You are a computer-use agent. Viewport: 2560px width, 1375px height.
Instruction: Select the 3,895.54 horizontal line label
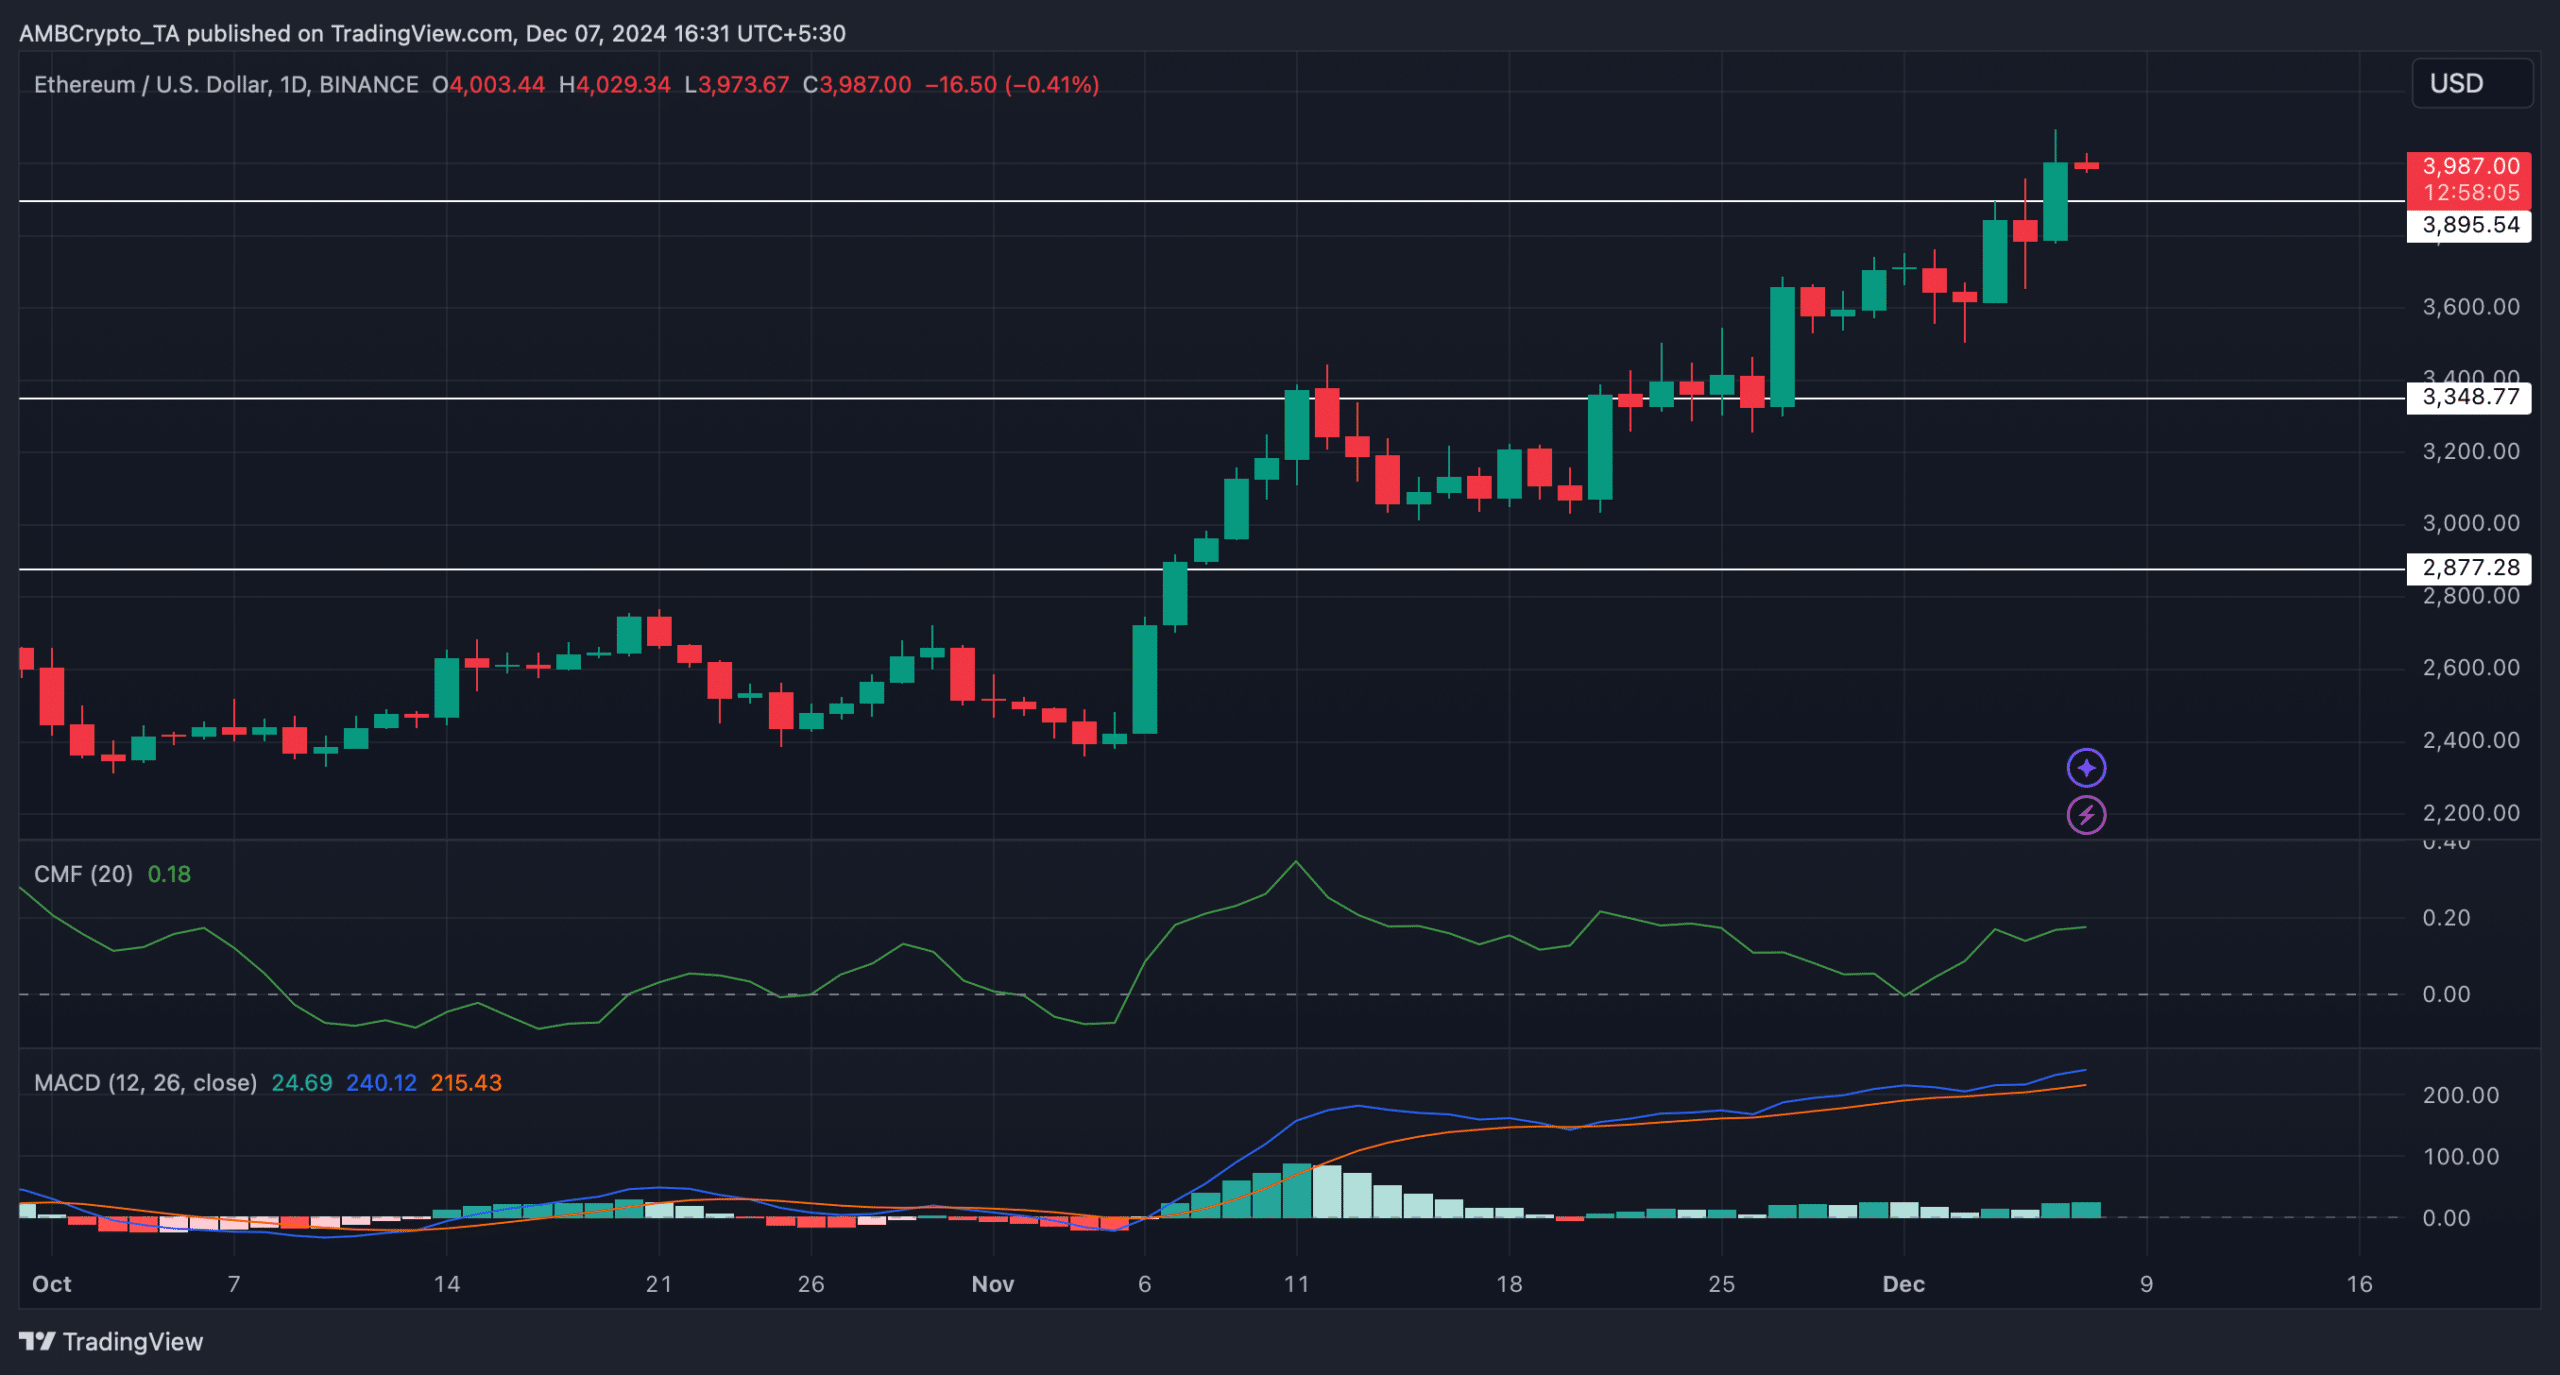(2469, 225)
